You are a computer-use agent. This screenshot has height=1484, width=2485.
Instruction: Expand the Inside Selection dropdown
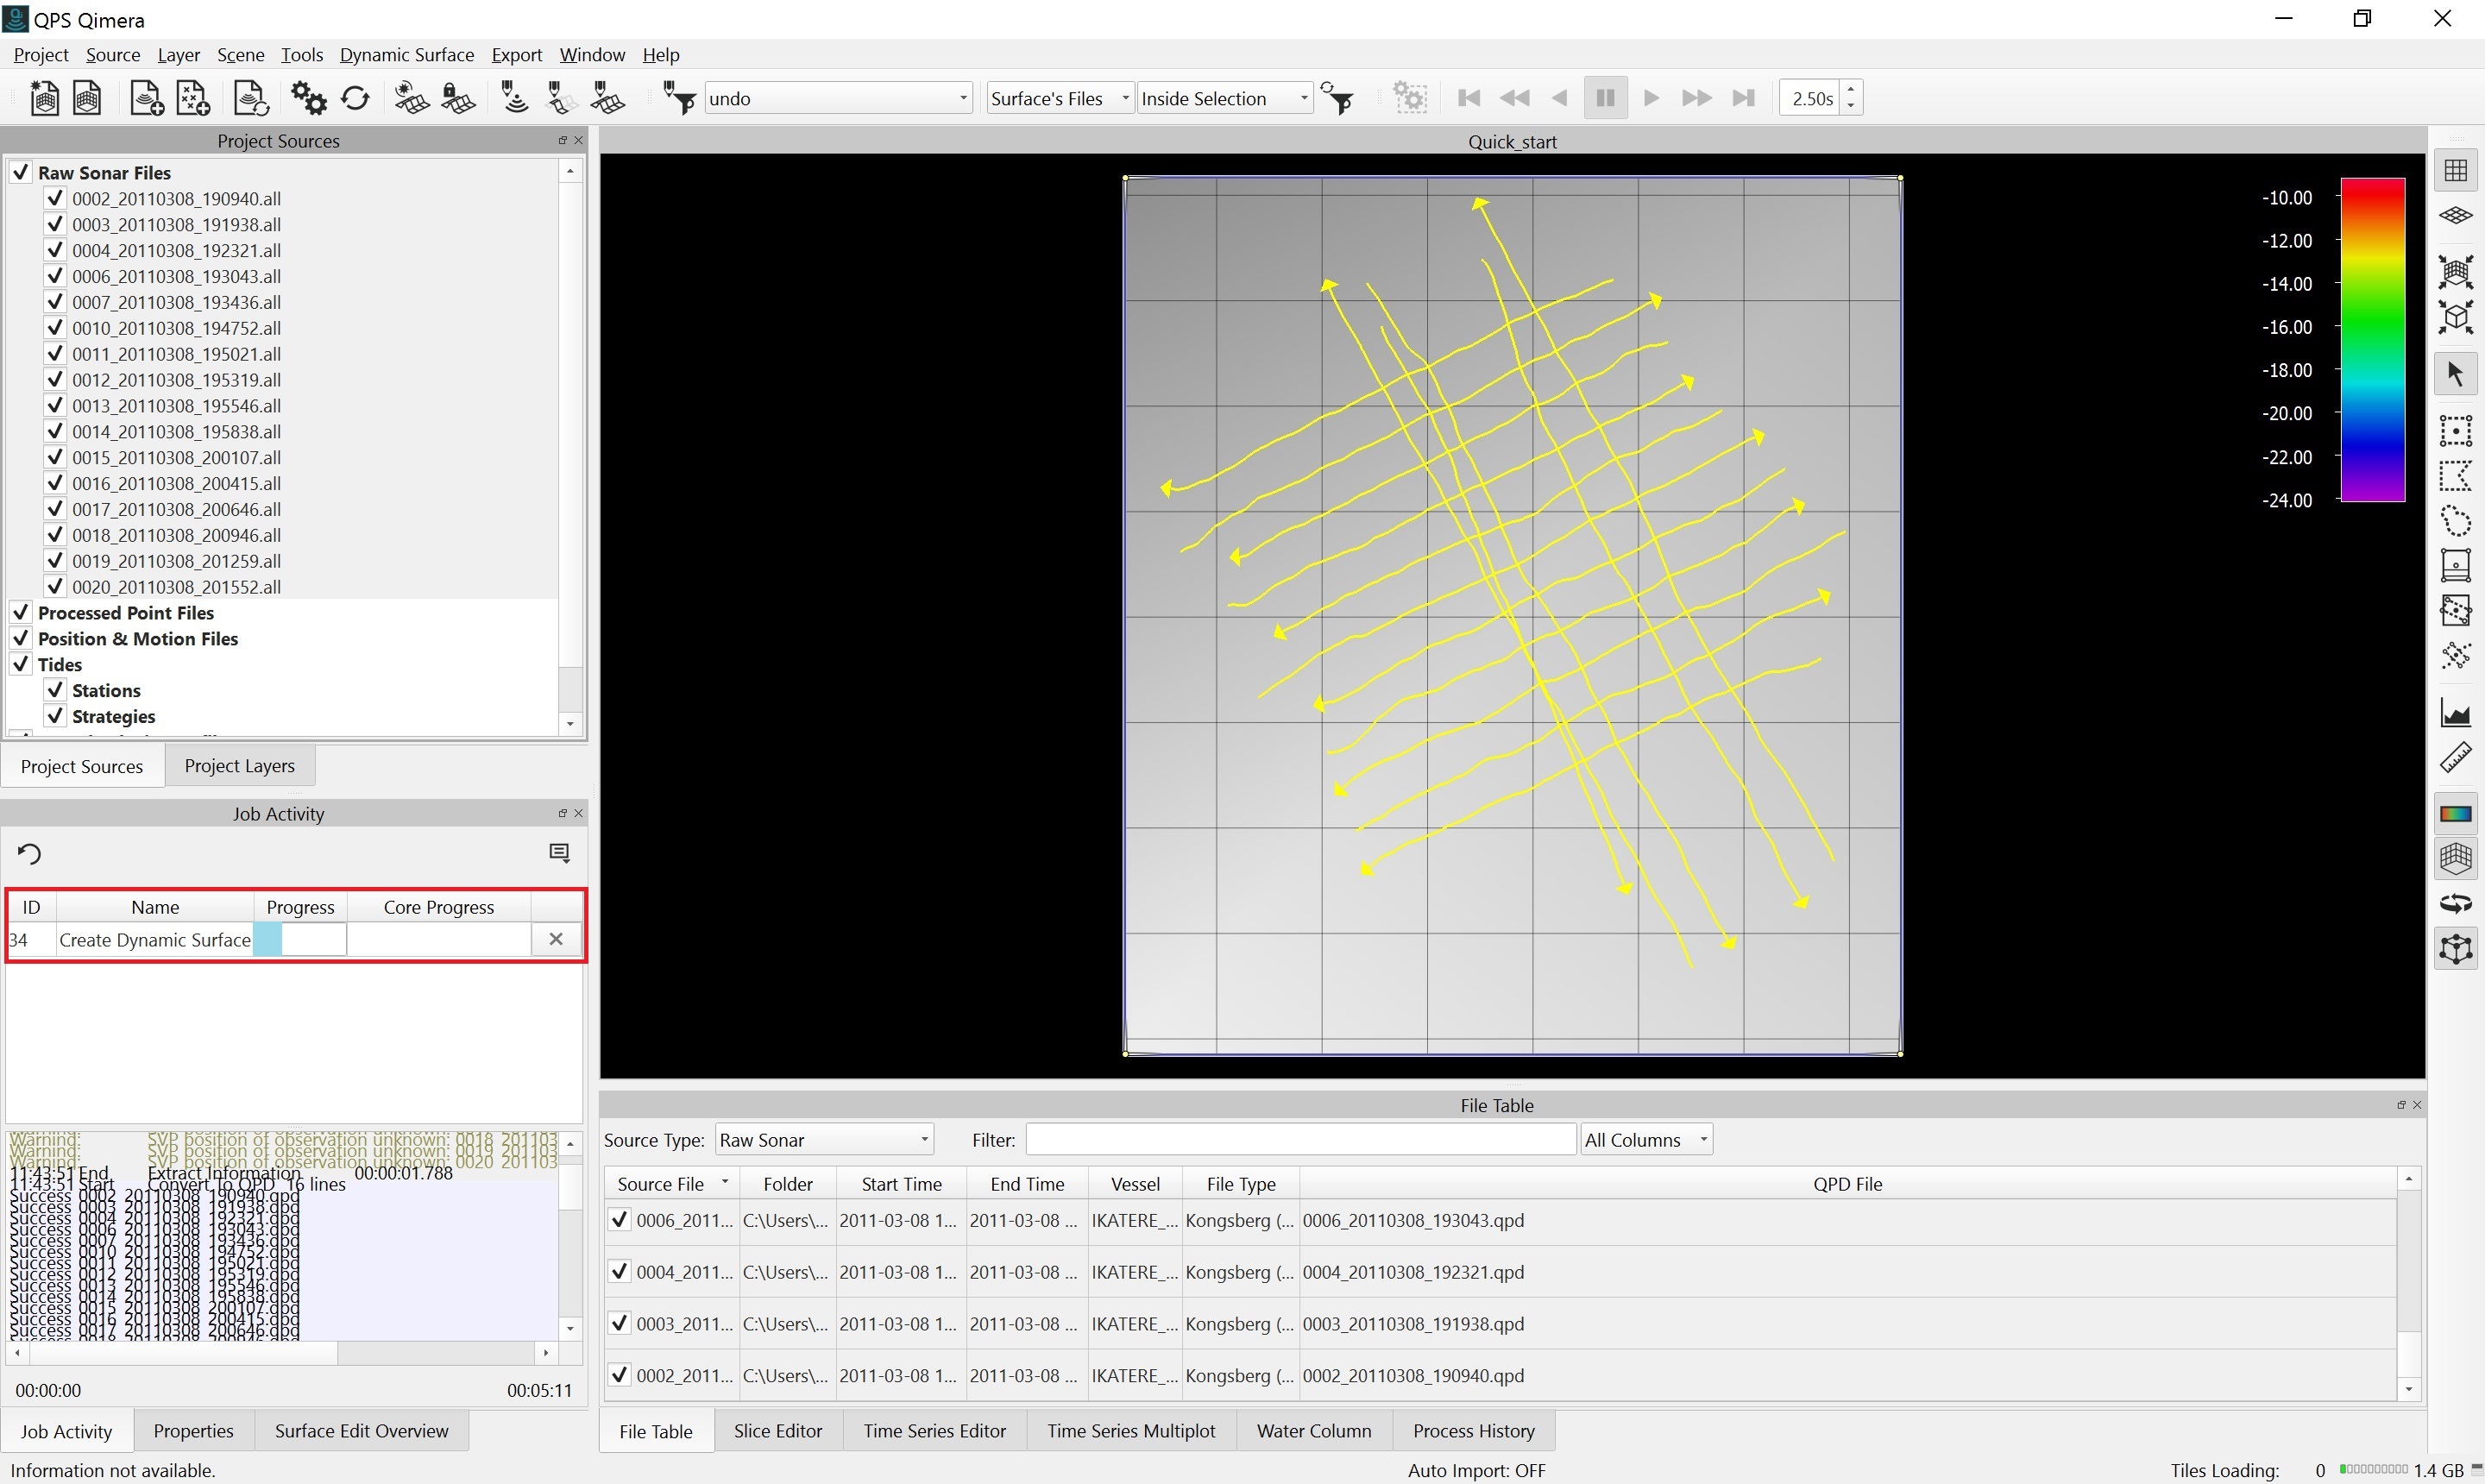pos(1304,98)
